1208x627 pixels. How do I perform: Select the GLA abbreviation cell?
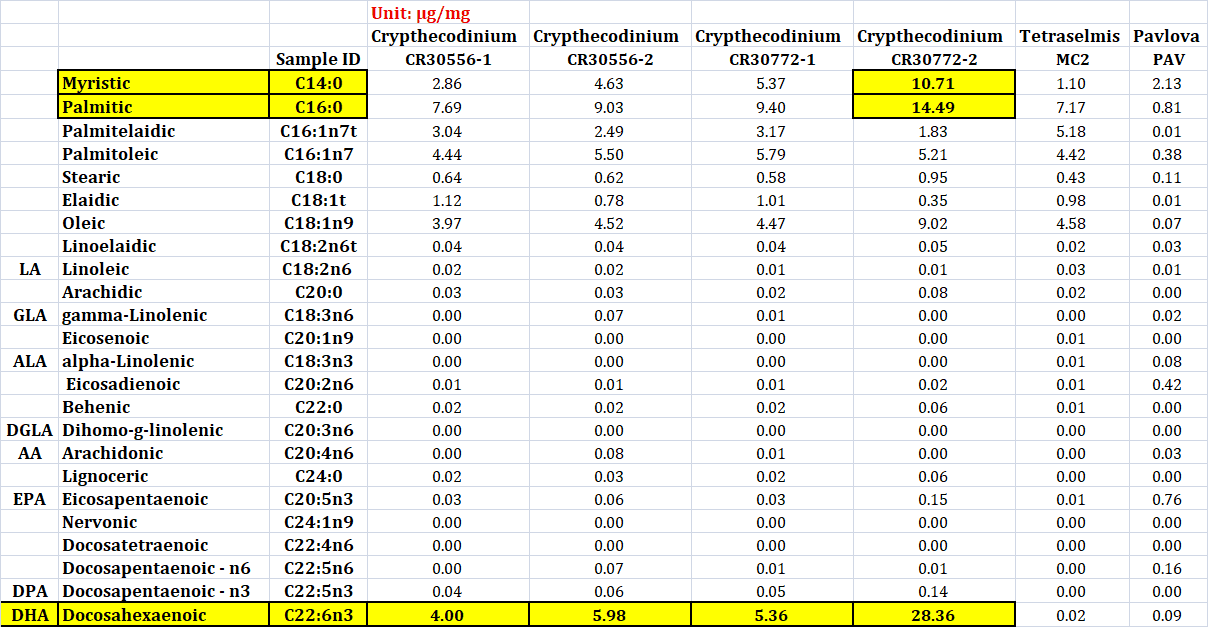pyautogui.click(x=30, y=315)
